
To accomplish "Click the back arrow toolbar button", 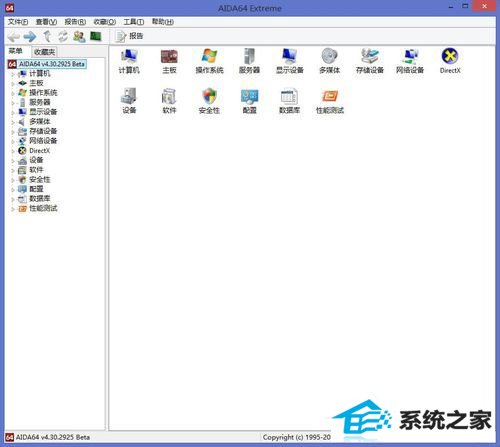I will tap(14, 36).
